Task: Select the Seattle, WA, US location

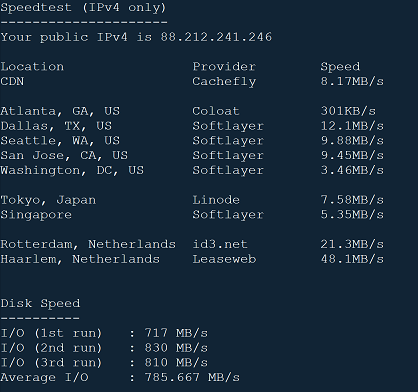Action: coord(60,141)
